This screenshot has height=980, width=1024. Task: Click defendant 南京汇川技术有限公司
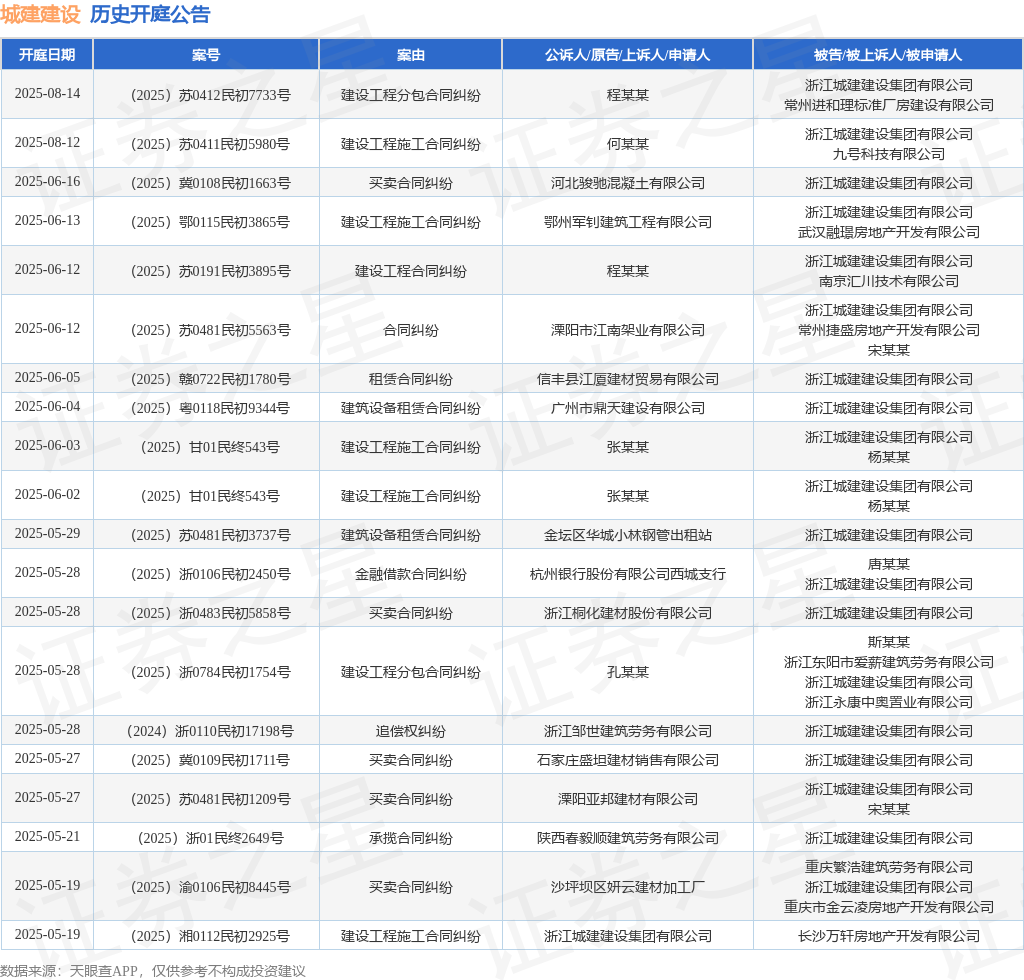click(889, 281)
